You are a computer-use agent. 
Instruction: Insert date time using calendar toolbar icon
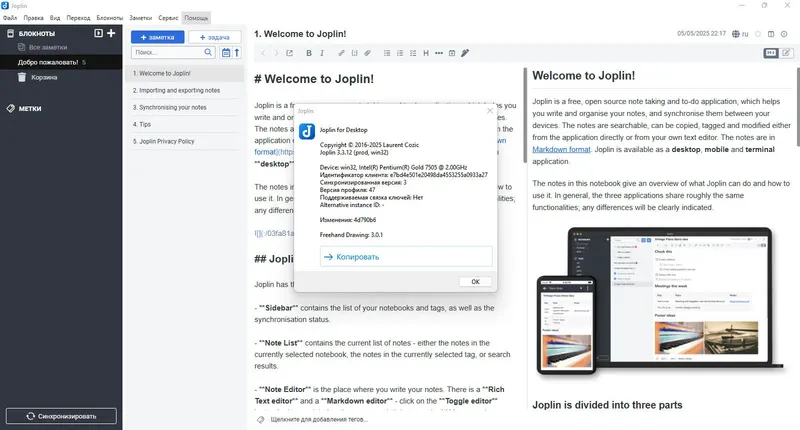point(452,53)
